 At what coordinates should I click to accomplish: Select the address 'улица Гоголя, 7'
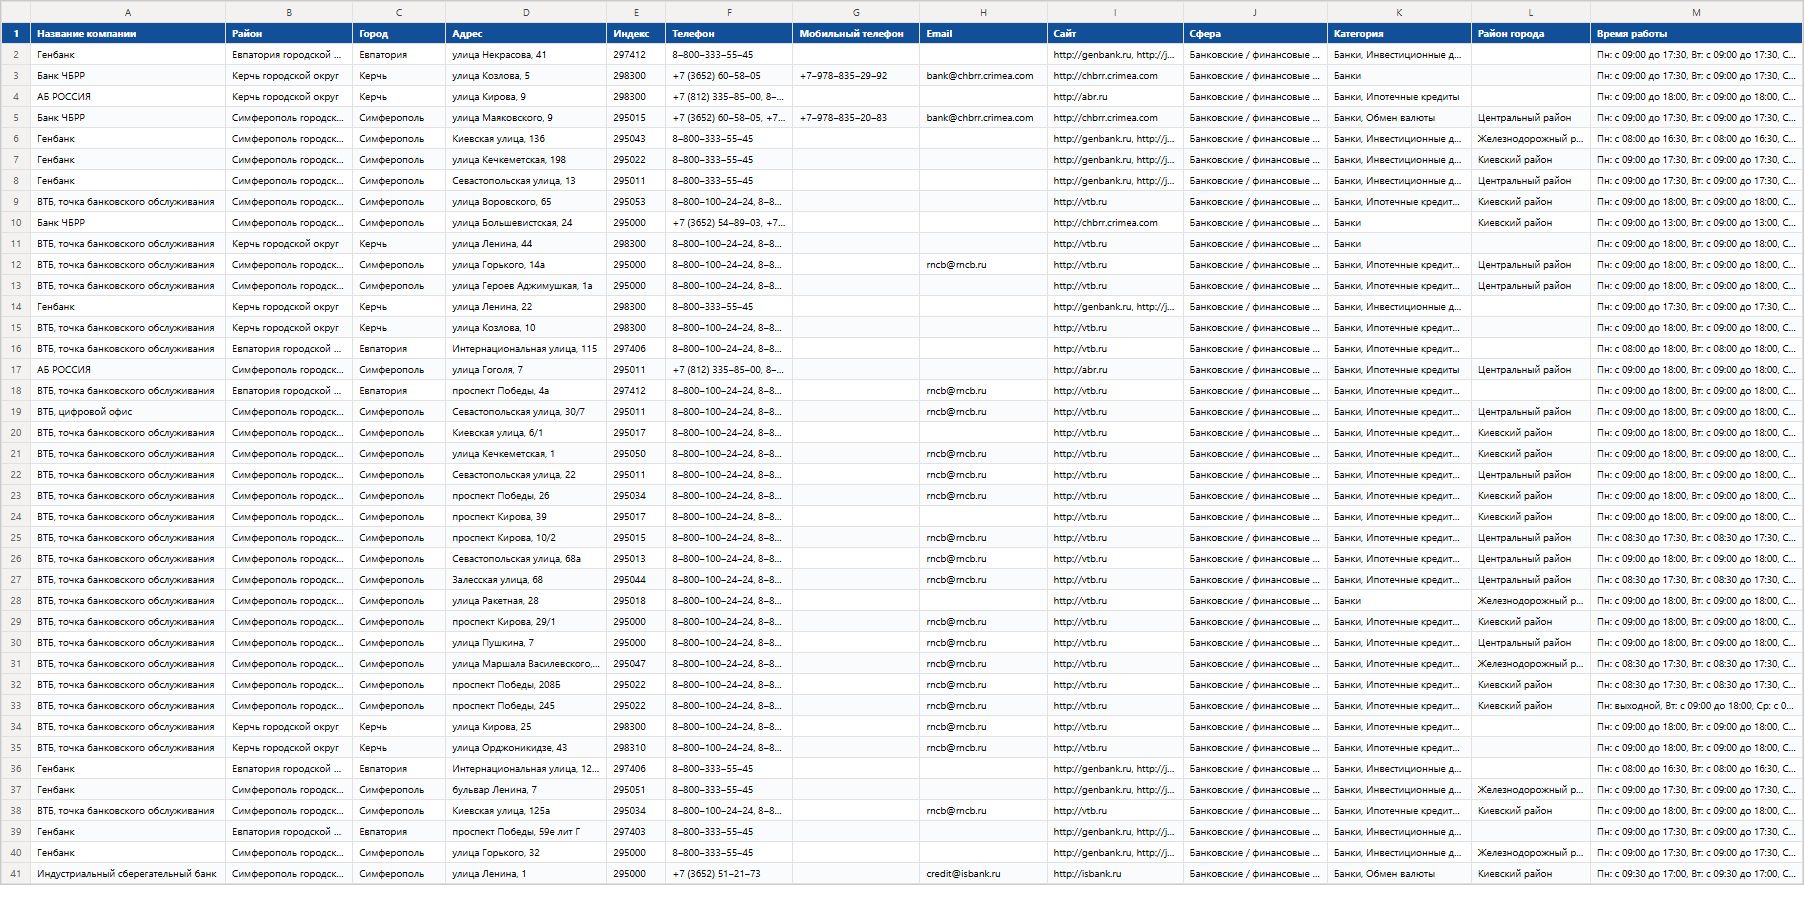[526, 370]
